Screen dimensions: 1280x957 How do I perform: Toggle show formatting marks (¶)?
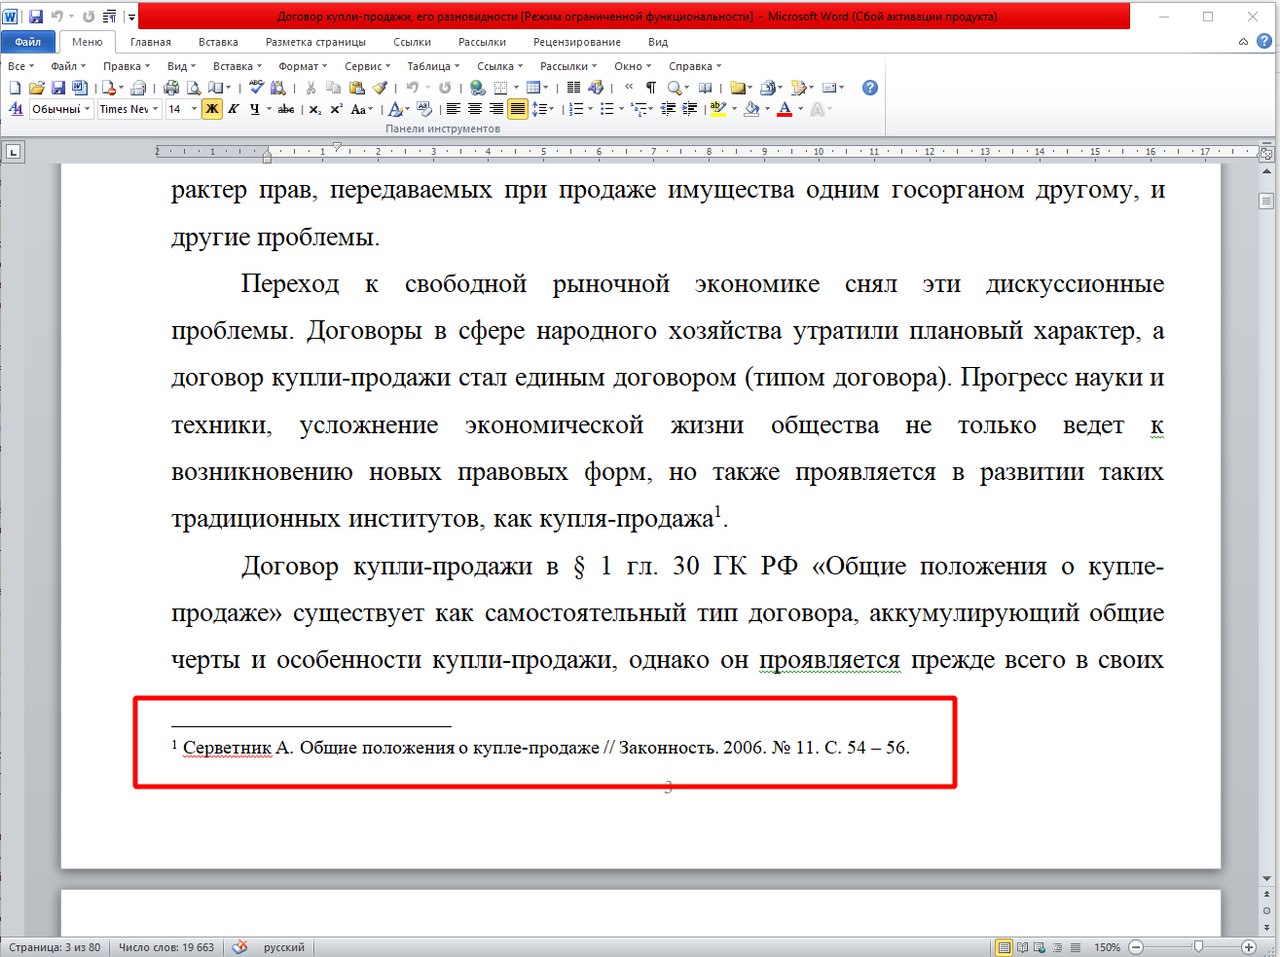pyautogui.click(x=650, y=87)
